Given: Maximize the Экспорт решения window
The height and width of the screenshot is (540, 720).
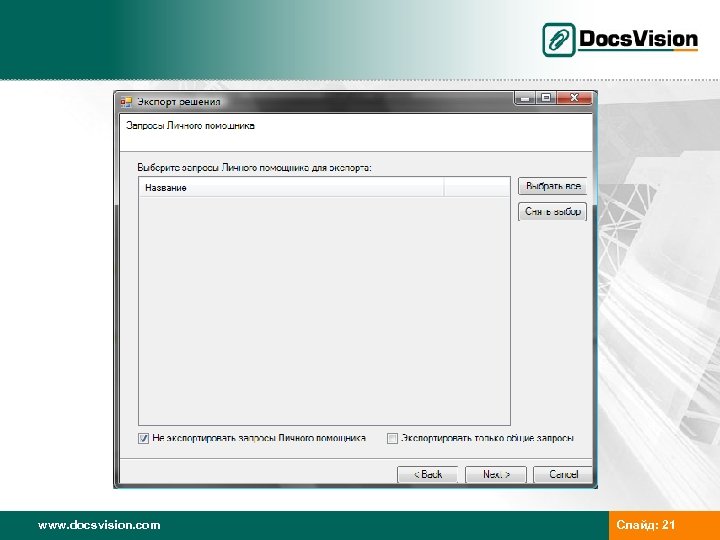Looking at the screenshot, I should coord(546,98).
